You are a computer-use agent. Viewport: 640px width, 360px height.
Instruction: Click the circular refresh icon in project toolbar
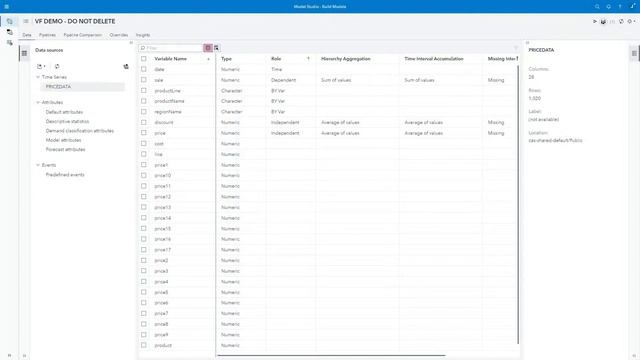tap(621, 21)
